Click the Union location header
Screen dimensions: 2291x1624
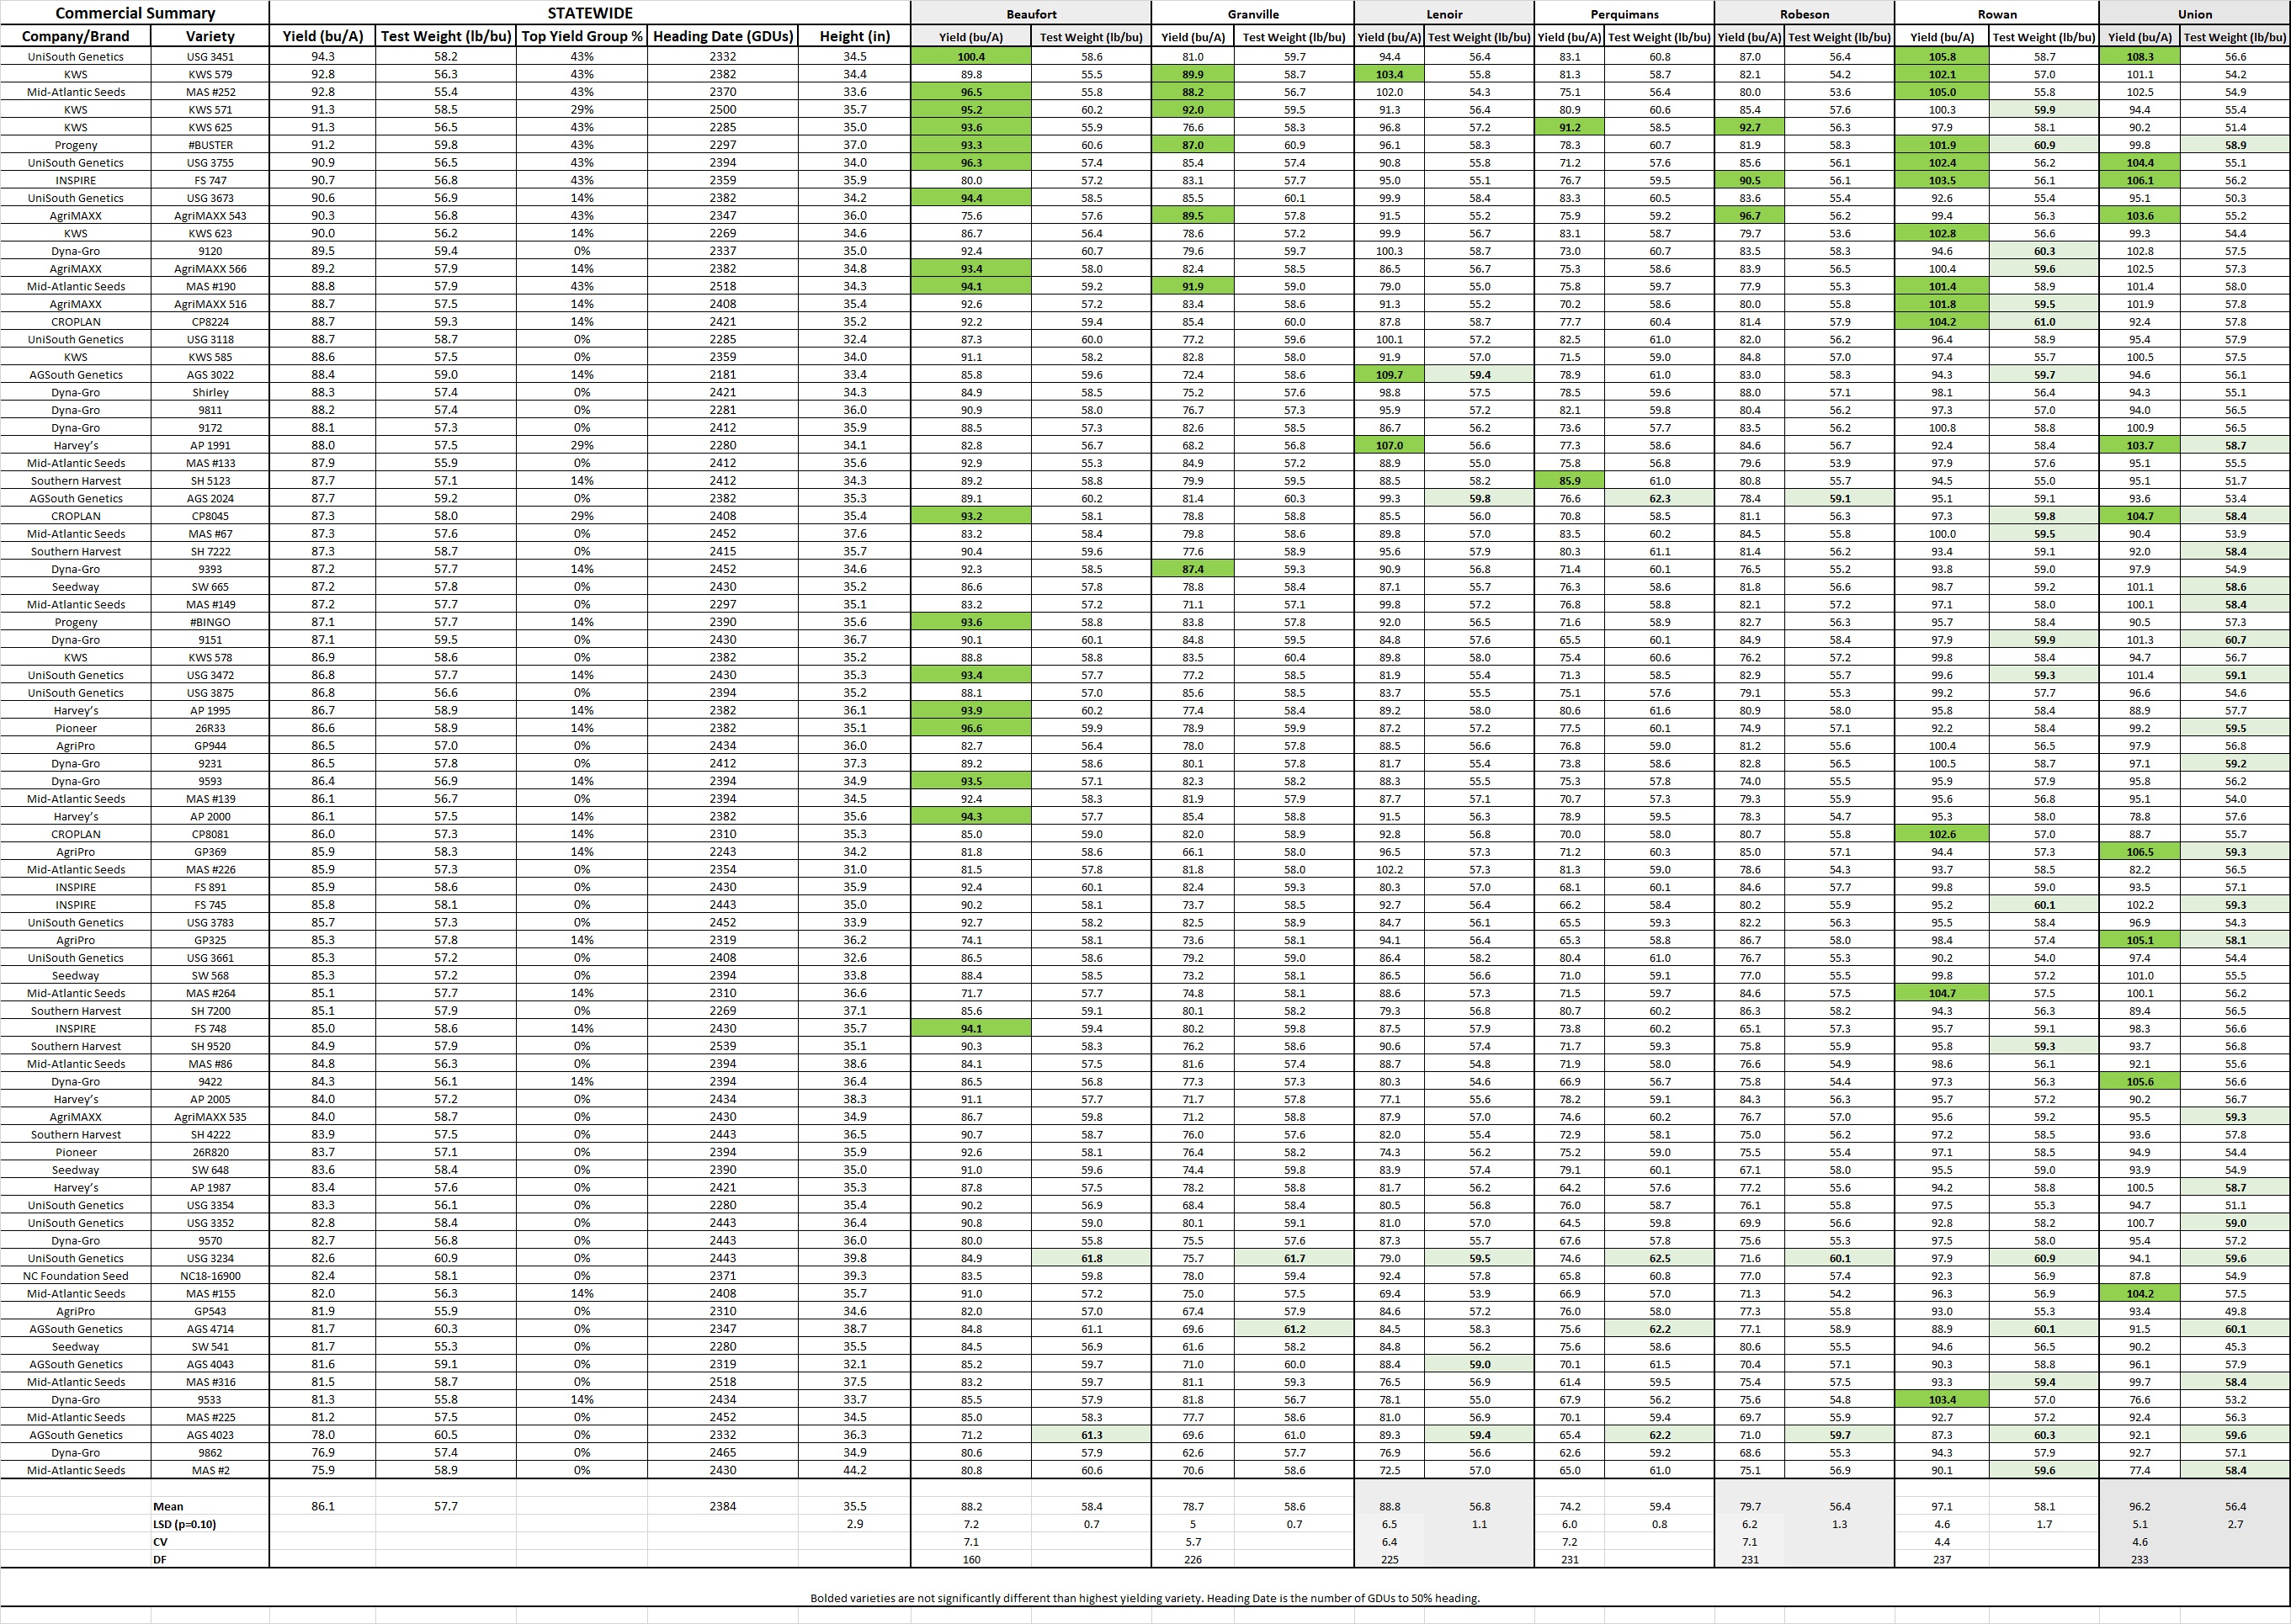point(2195,14)
